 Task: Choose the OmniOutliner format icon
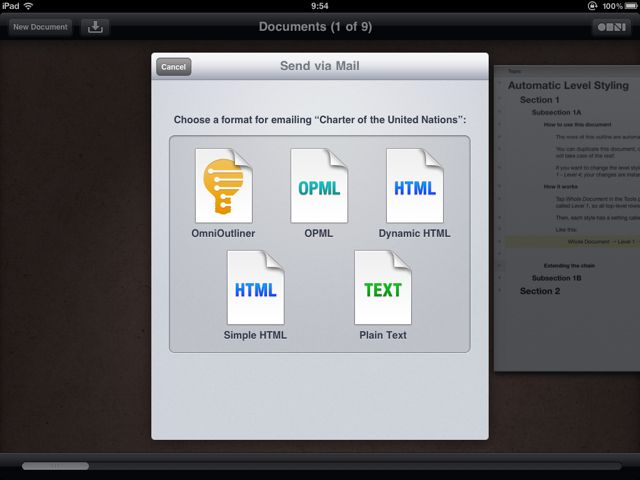224,186
